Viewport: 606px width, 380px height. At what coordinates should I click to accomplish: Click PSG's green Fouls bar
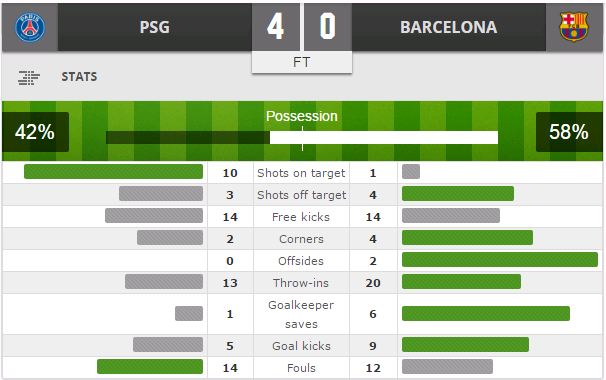150,366
